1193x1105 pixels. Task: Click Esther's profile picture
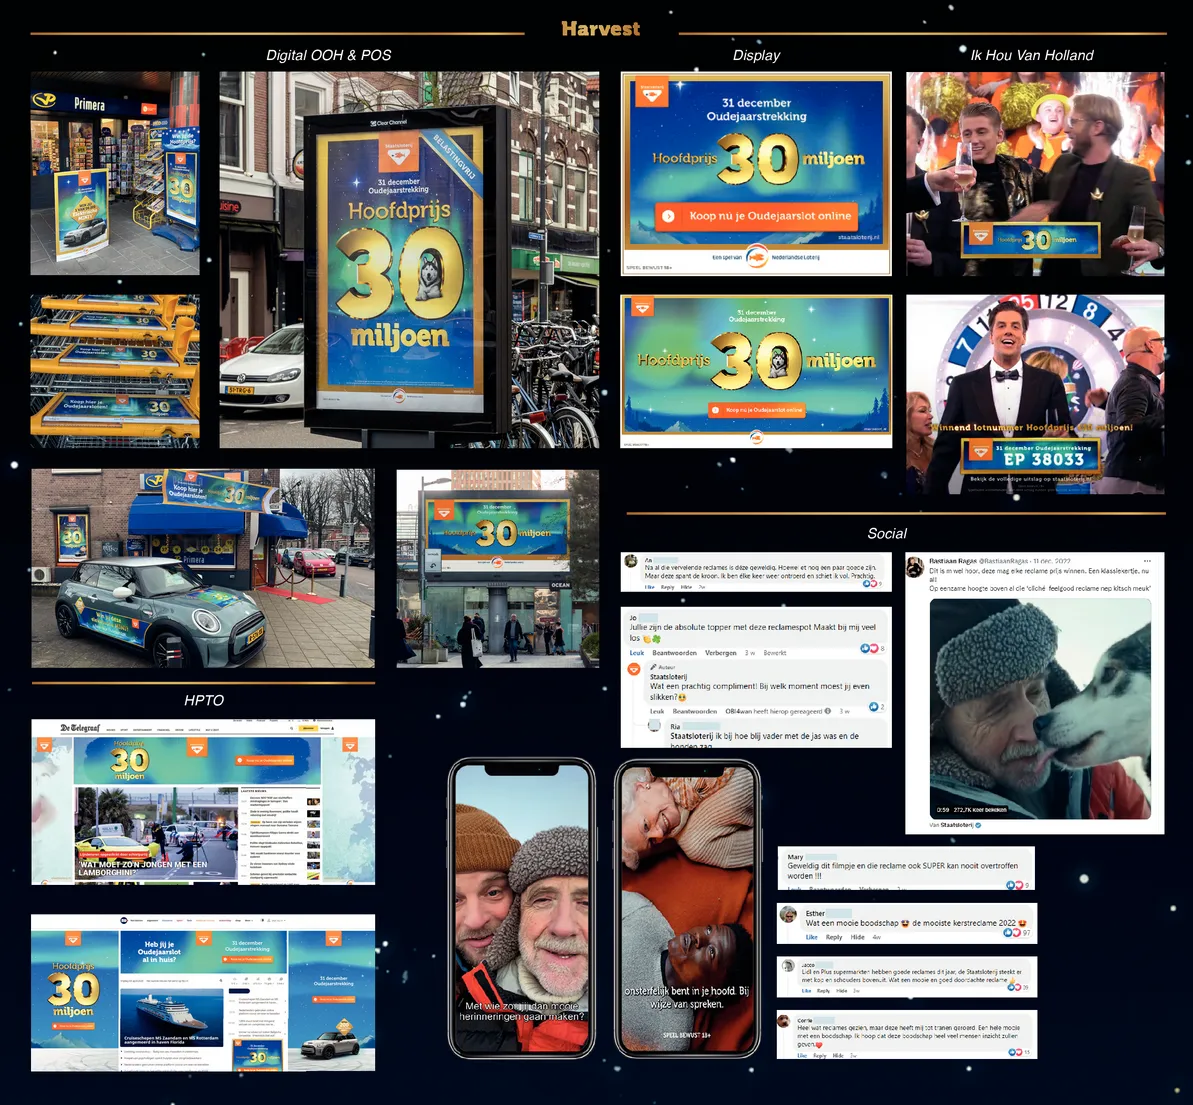(789, 915)
